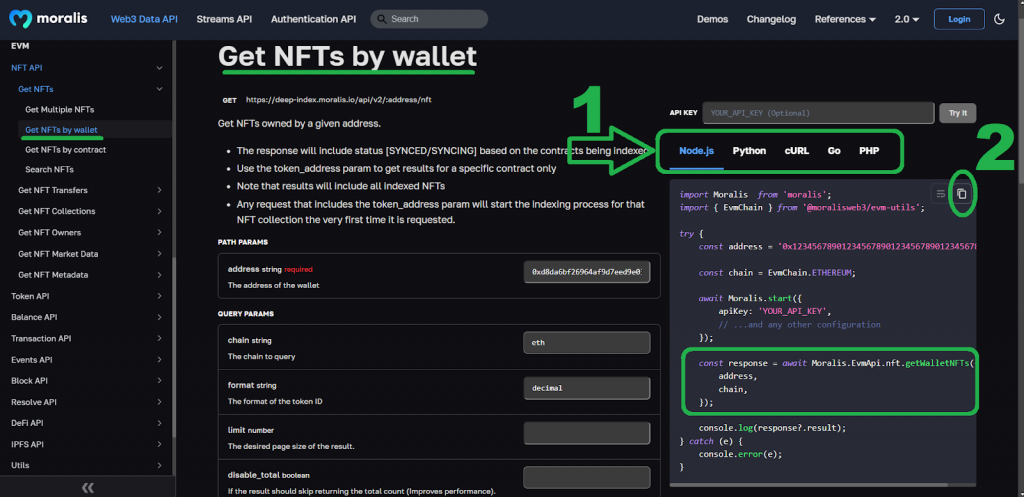Click the getWalletNFTs code text
The image size is (1024, 497).
point(937,363)
